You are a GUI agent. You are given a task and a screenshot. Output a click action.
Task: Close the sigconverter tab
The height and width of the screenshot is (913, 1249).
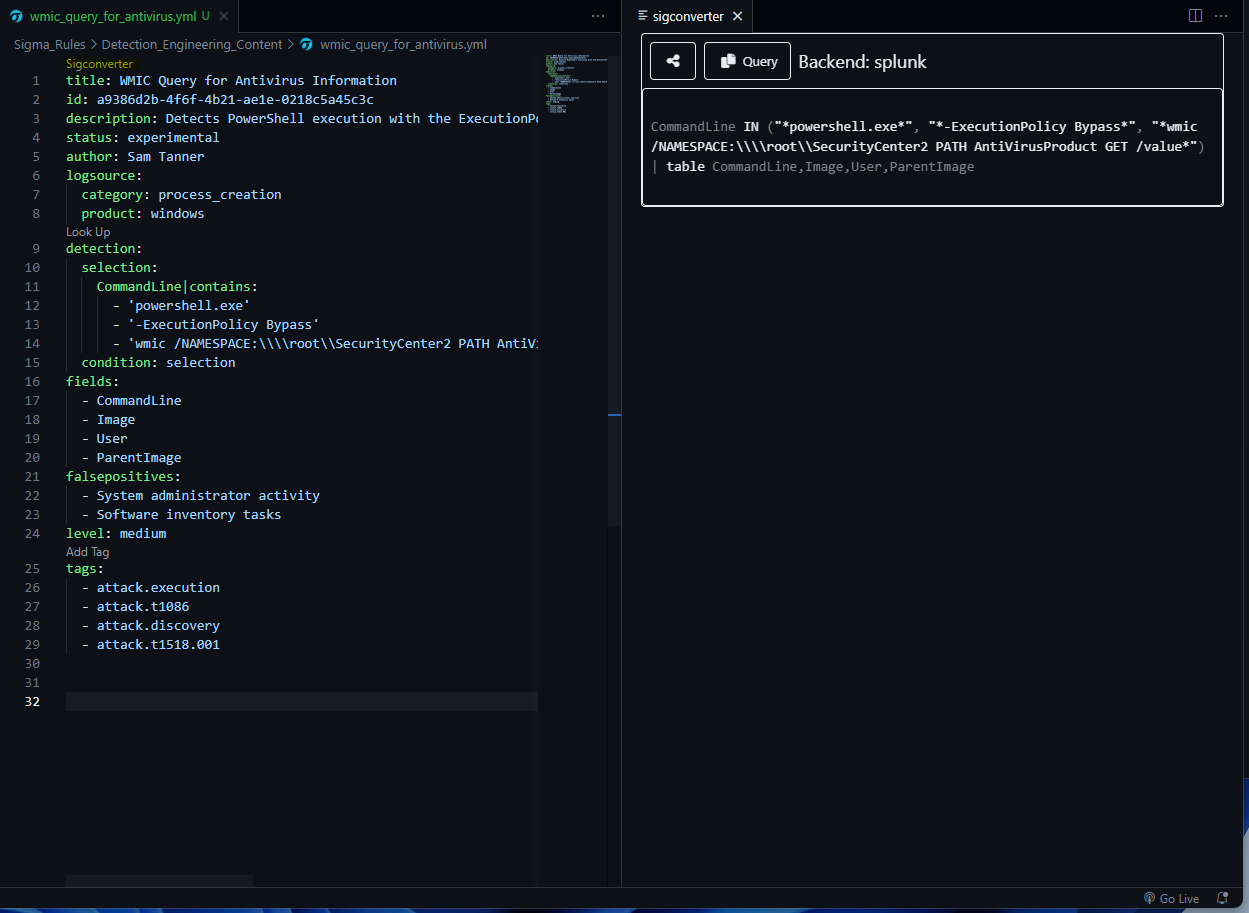pos(737,16)
